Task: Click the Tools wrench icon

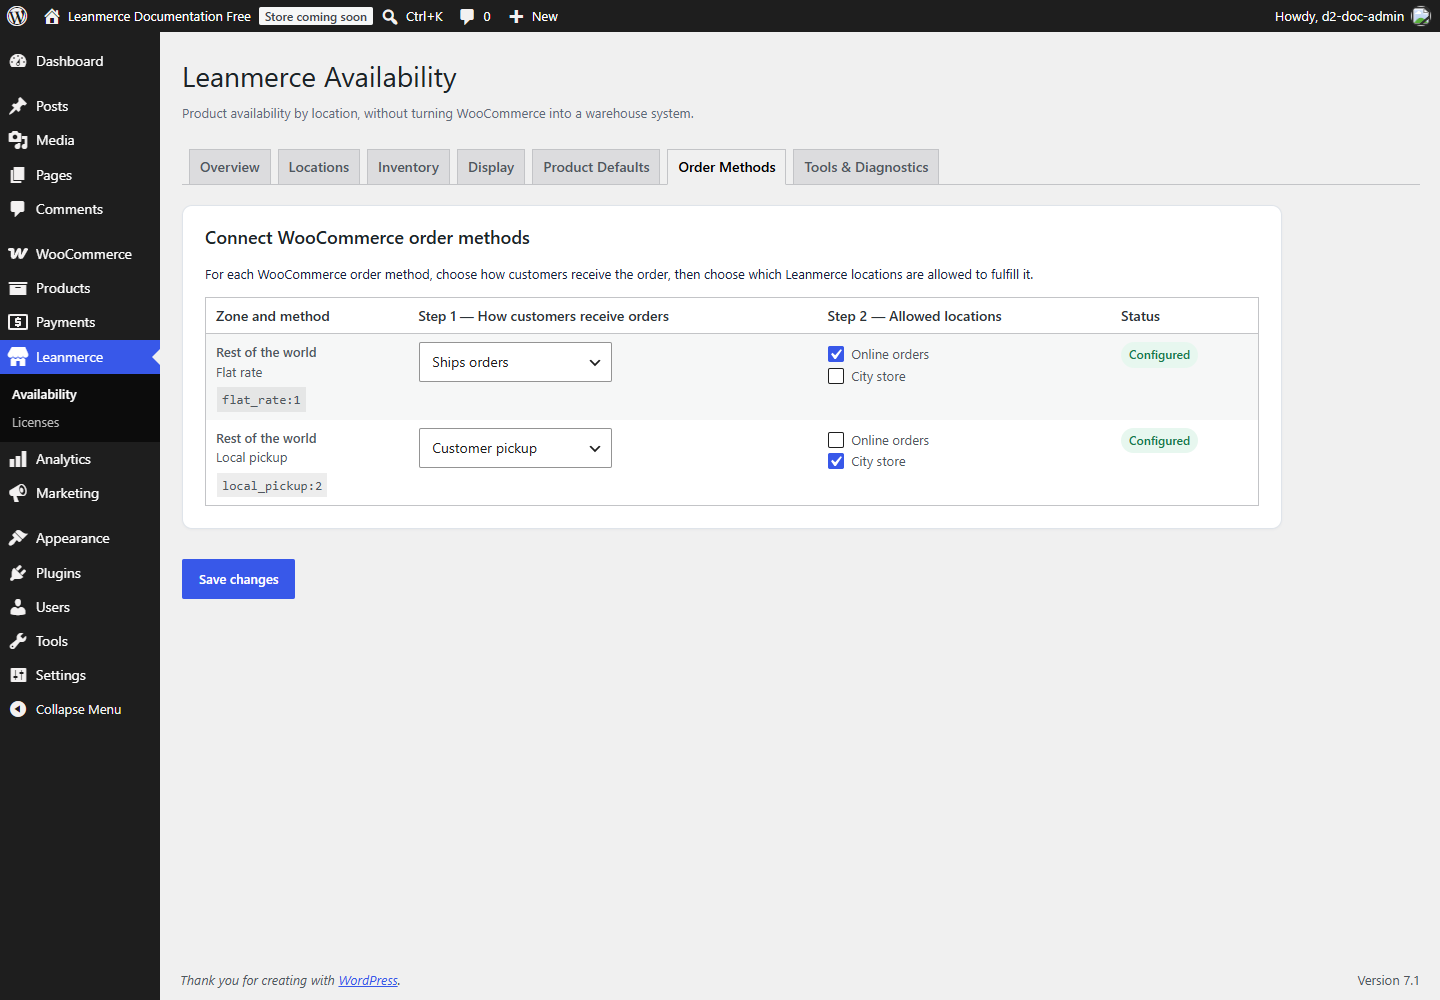Action: (18, 641)
